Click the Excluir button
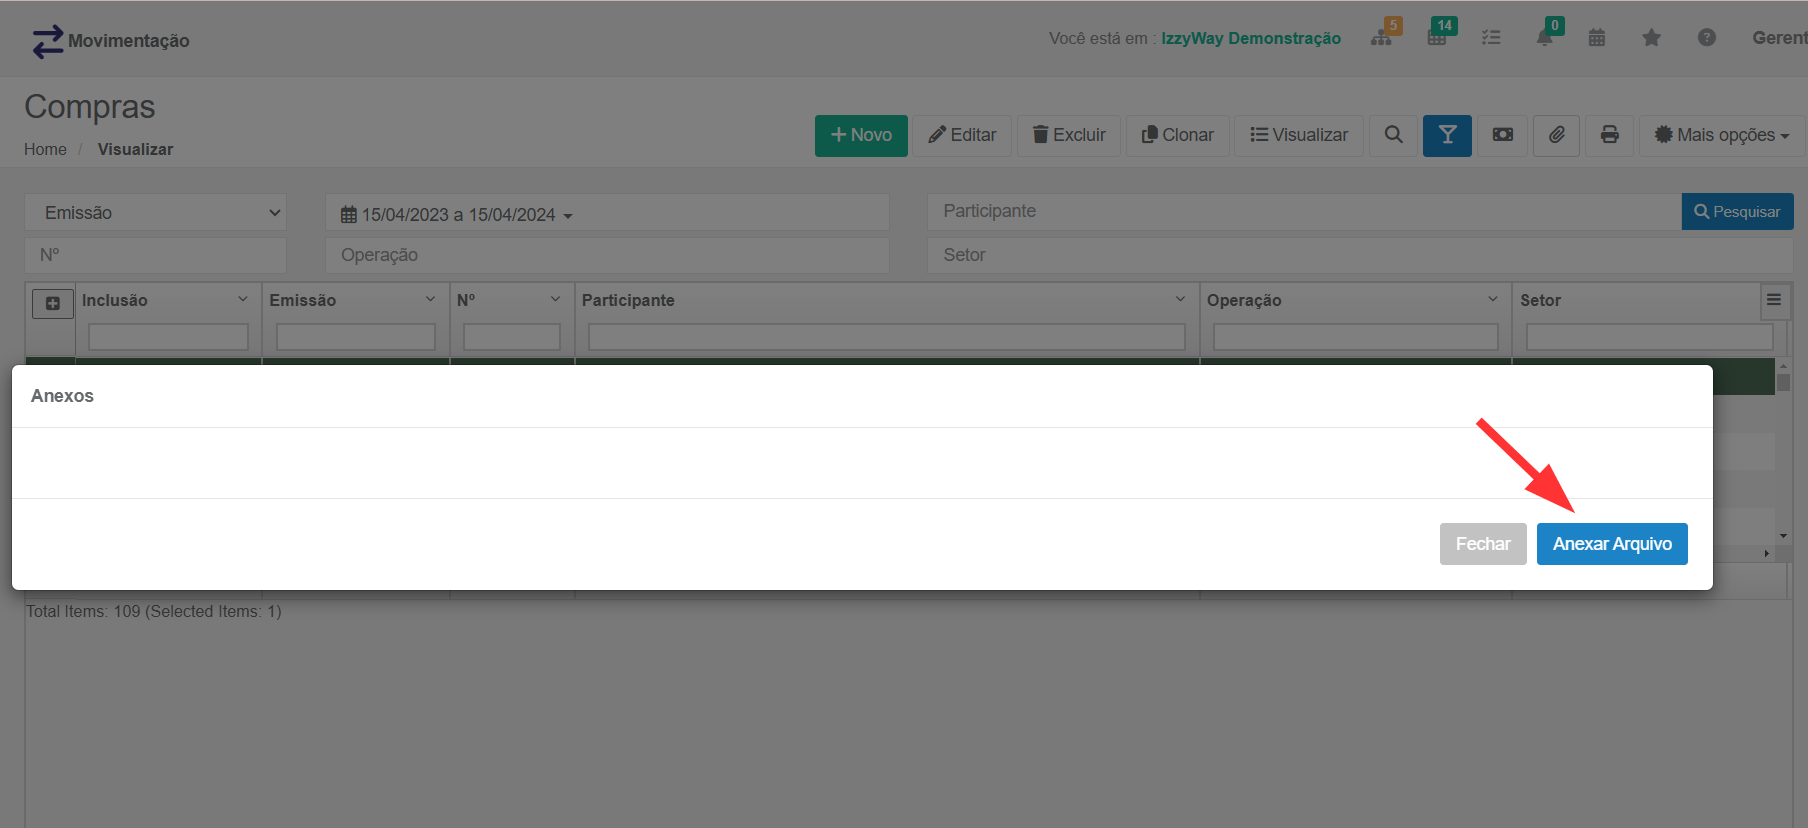The image size is (1808, 828). 1069,135
